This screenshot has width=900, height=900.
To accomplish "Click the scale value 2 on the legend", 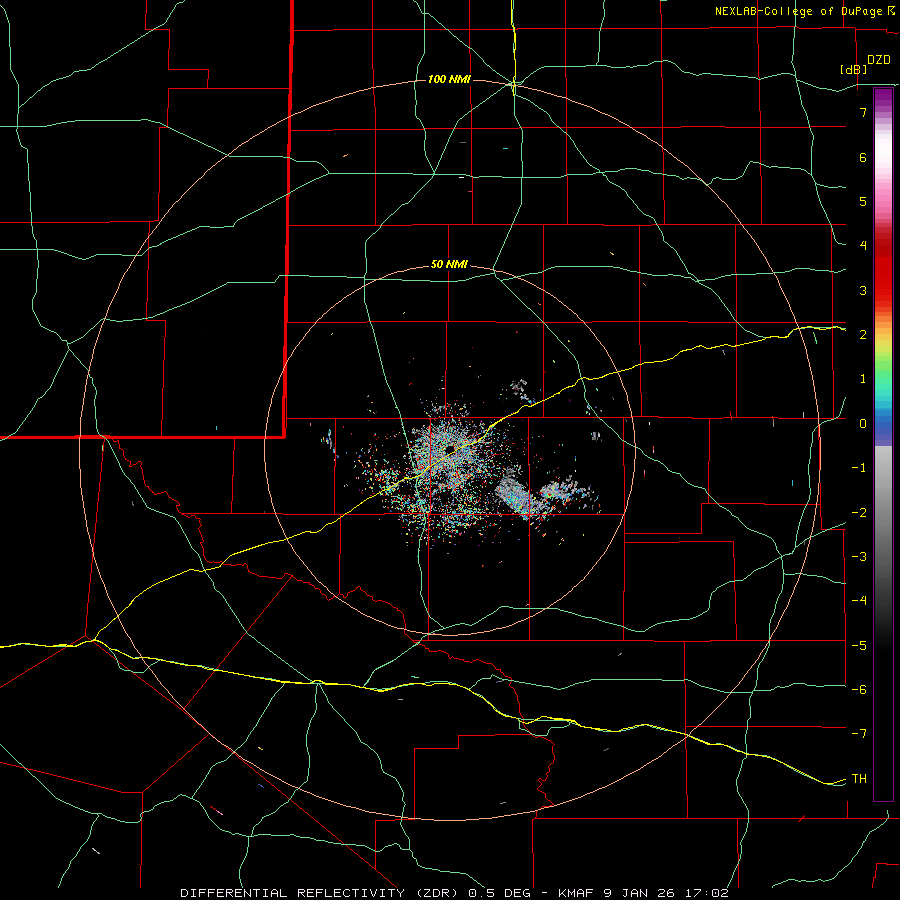I will [863, 335].
